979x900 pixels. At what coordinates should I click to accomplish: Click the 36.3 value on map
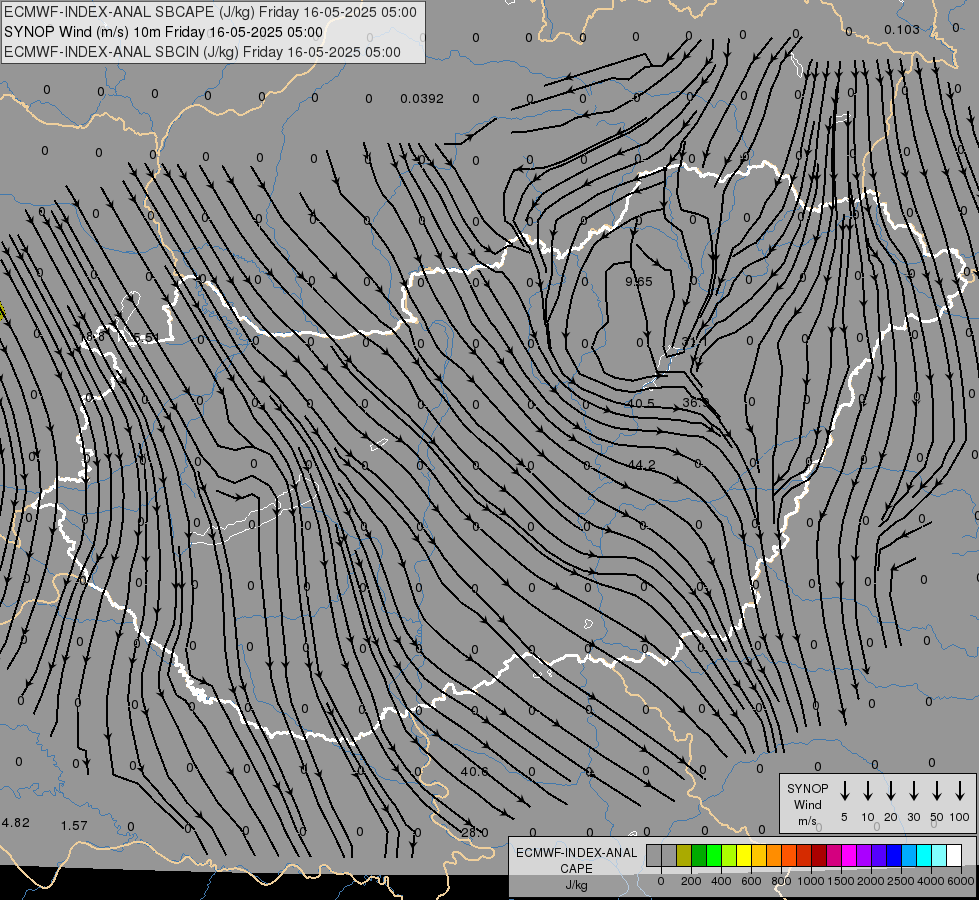pyautogui.click(x=696, y=403)
